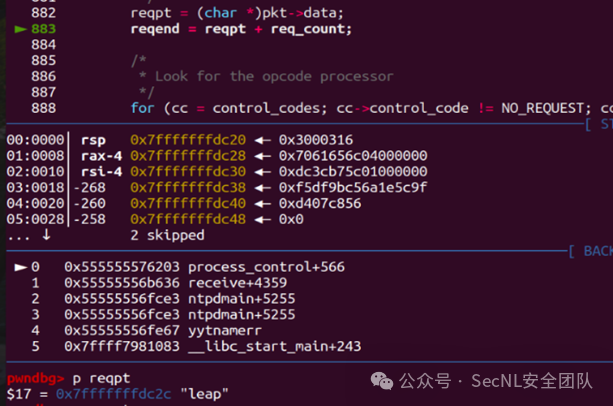The height and width of the screenshot is (406, 613).
Task: Click the white frame 0 arrow in backtrace
Action: [20, 267]
